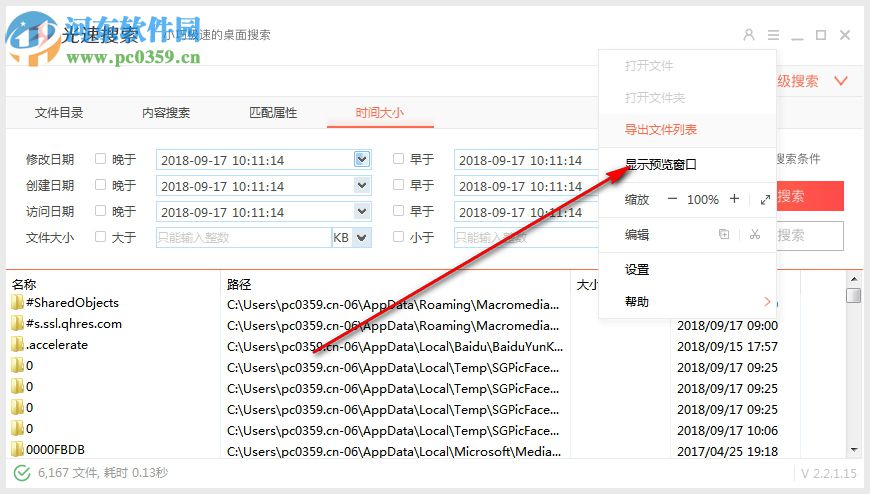This screenshot has height=494, width=870.
Task: Open accessed date later-than date dropdown
Action: 362,211
